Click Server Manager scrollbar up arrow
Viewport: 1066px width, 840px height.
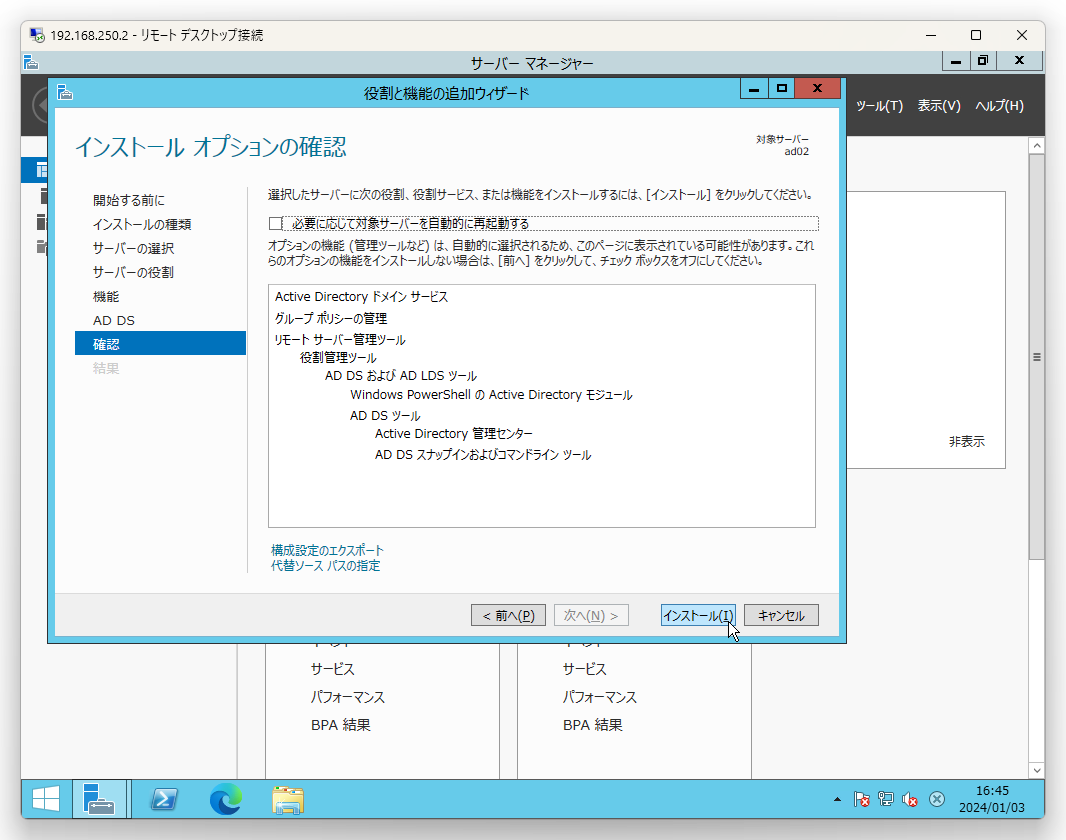(x=1036, y=145)
